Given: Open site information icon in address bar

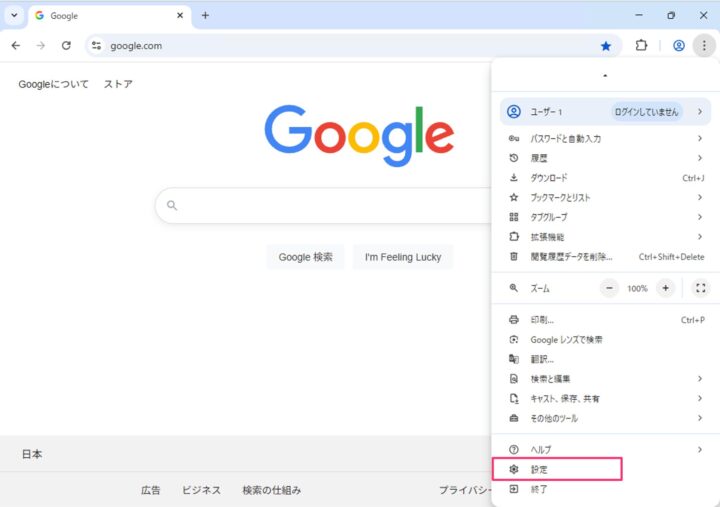Looking at the screenshot, I should point(96,45).
